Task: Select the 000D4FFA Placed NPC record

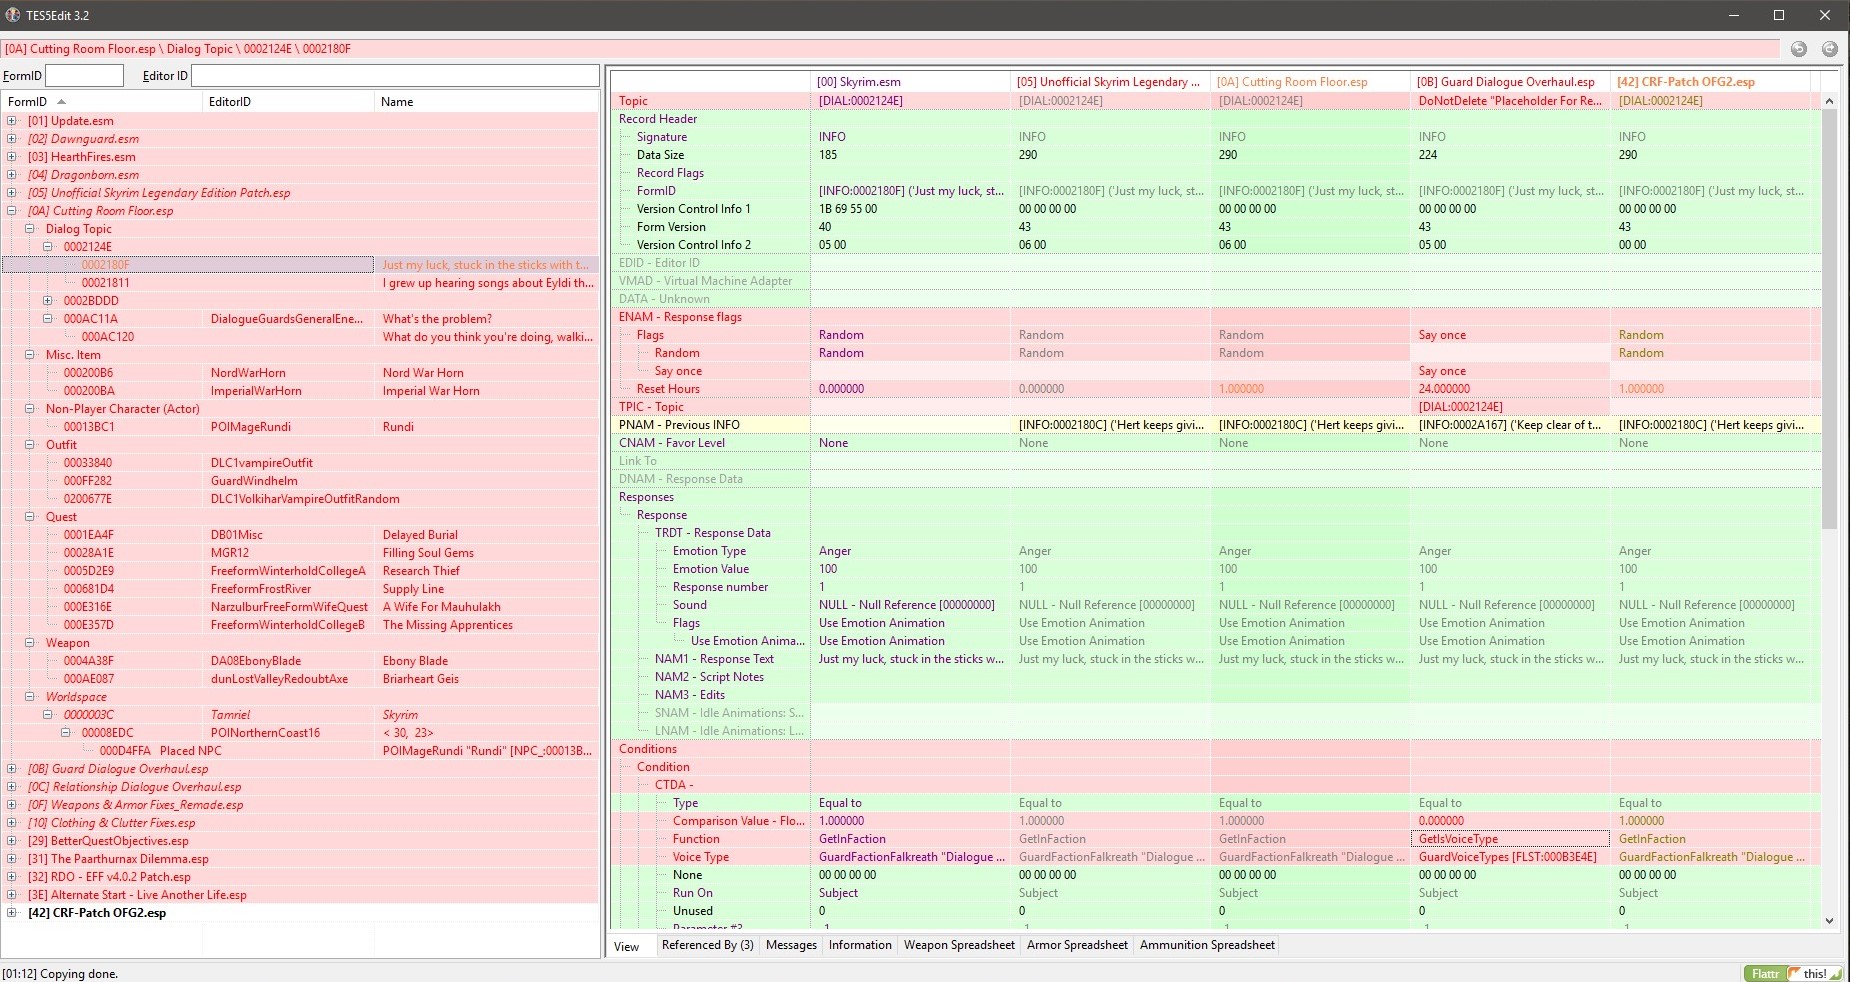Action: pos(300,751)
